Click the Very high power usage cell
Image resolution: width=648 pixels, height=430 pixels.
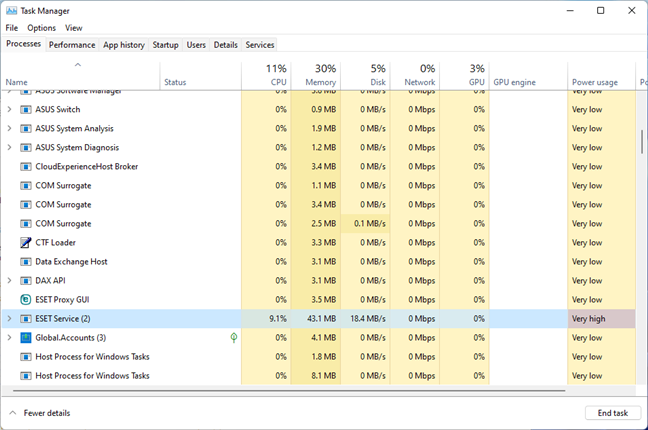[601, 319]
